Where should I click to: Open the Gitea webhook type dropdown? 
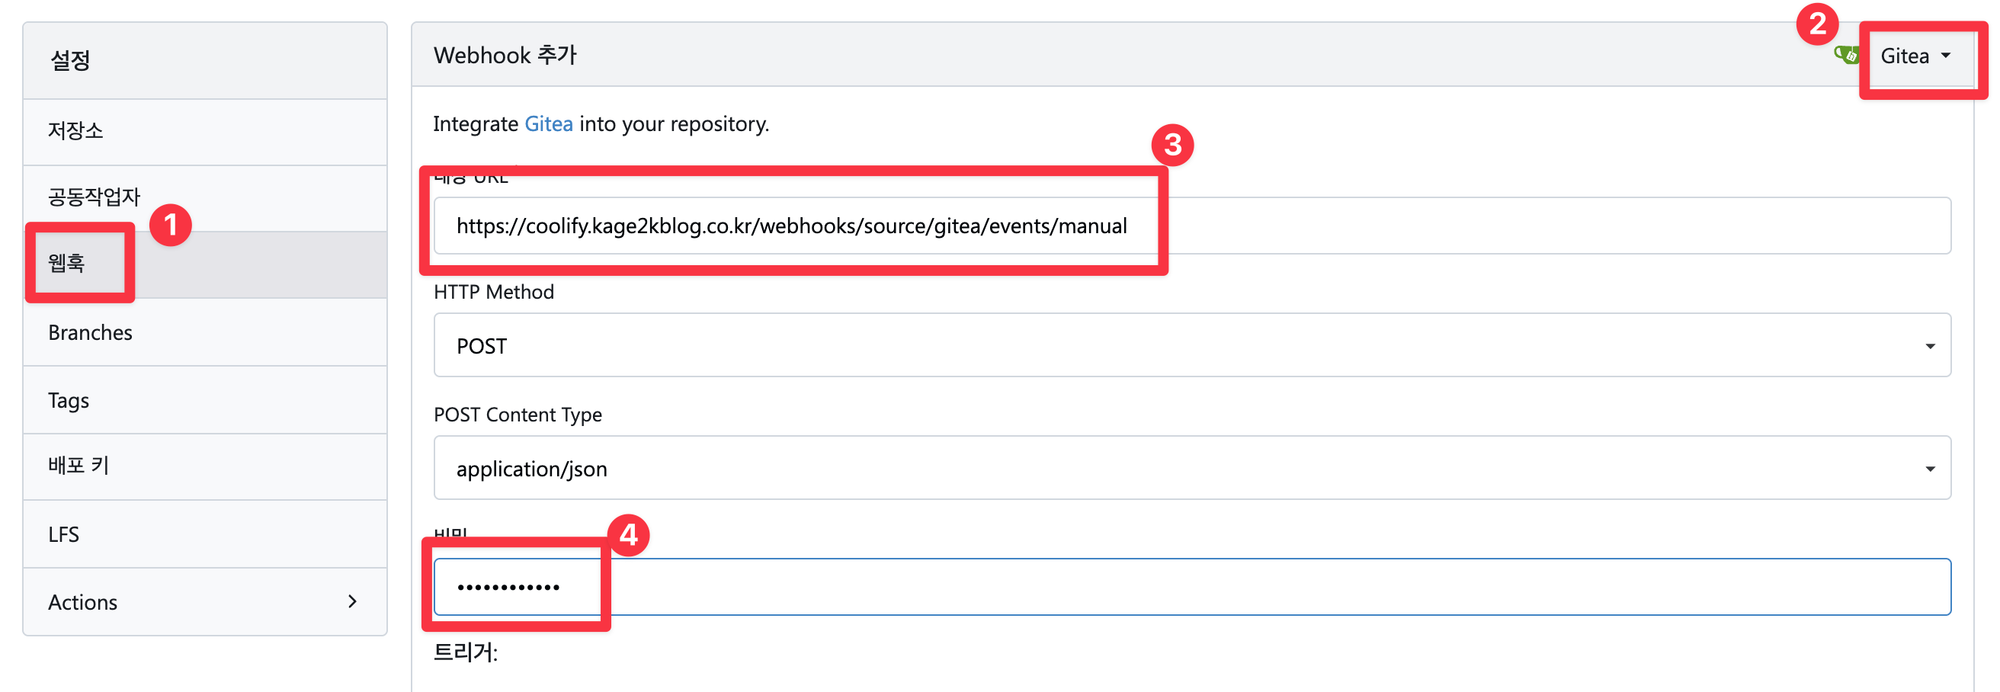(1915, 57)
